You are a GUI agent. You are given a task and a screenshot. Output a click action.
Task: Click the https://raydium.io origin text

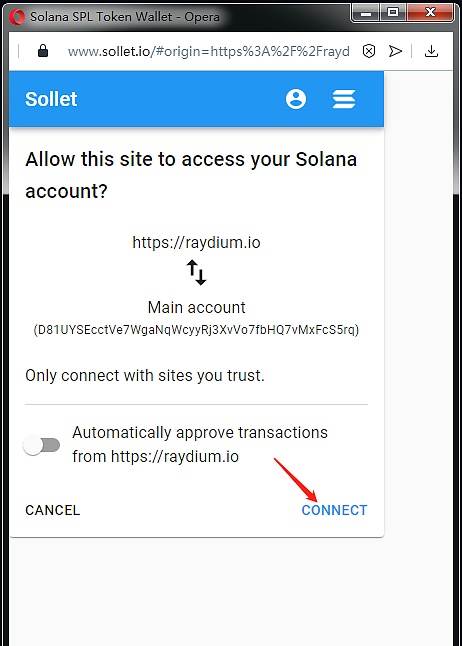196,242
